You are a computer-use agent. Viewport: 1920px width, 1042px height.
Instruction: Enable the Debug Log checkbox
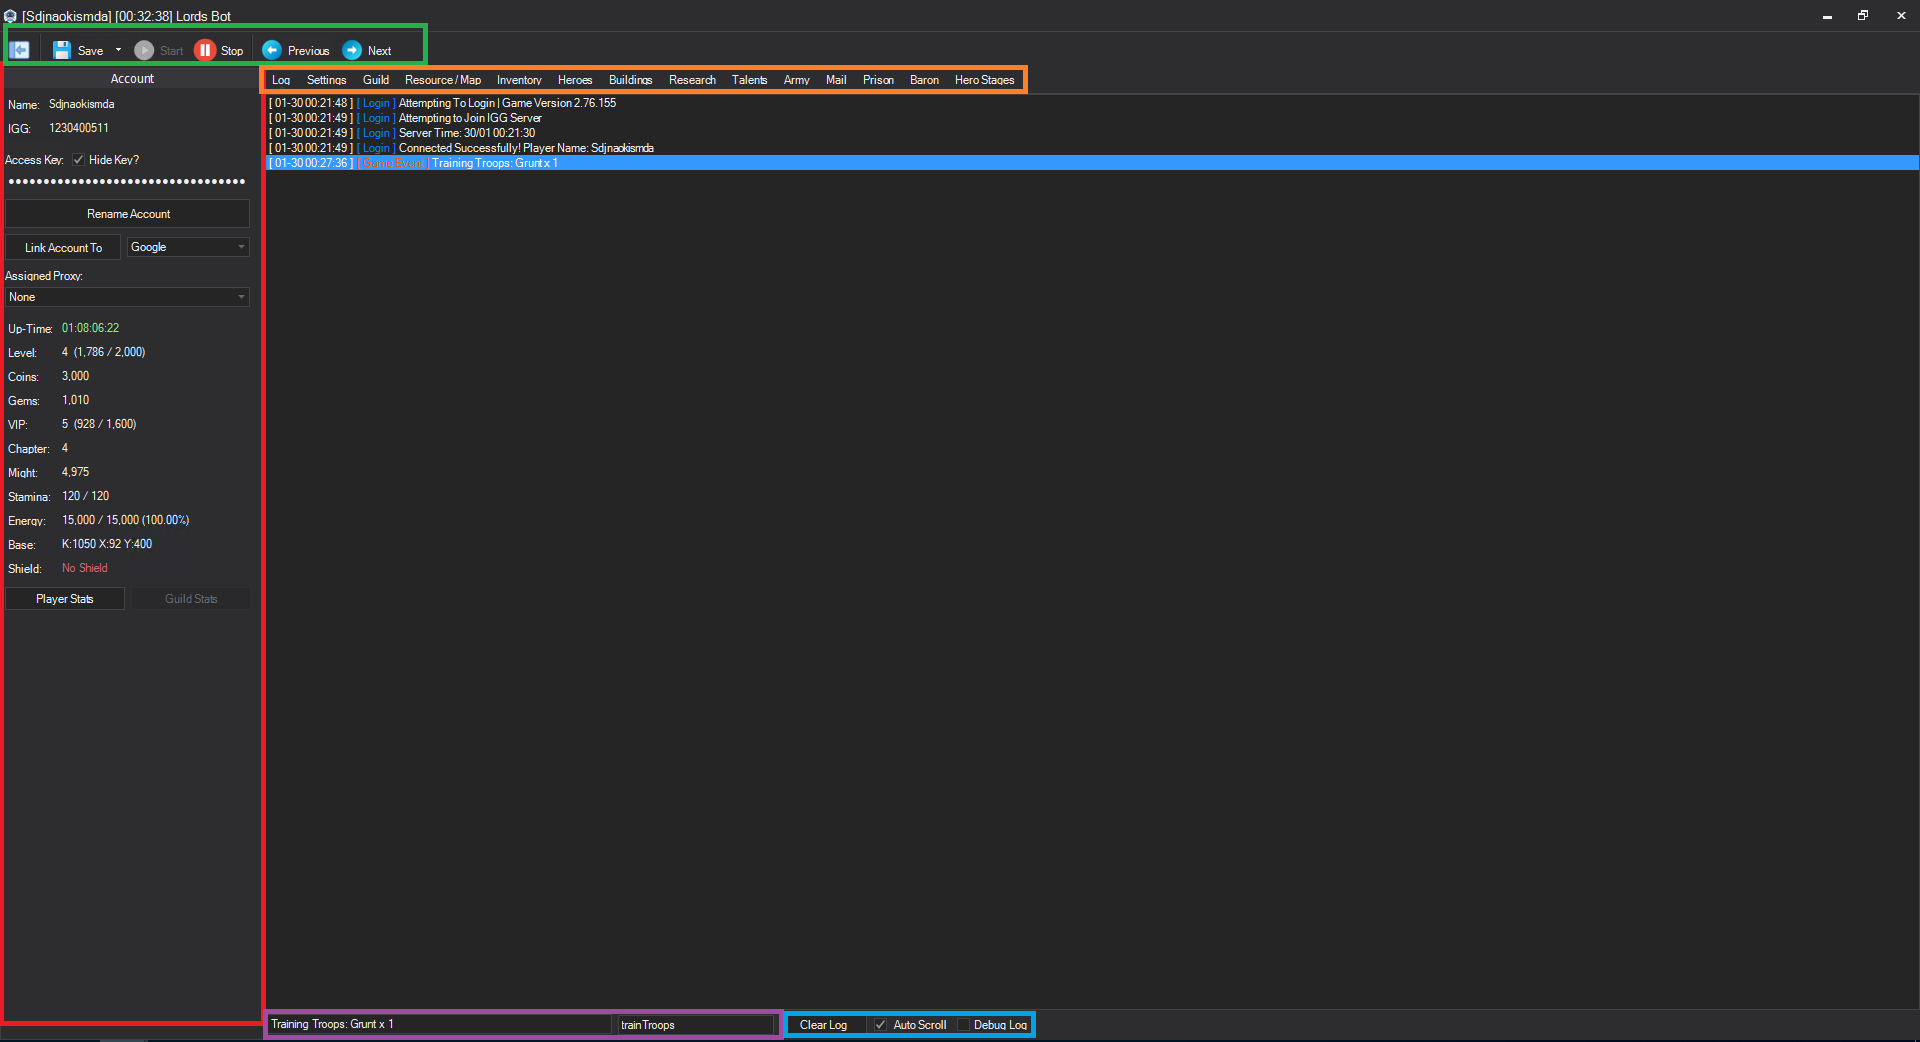click(964, 1025)
